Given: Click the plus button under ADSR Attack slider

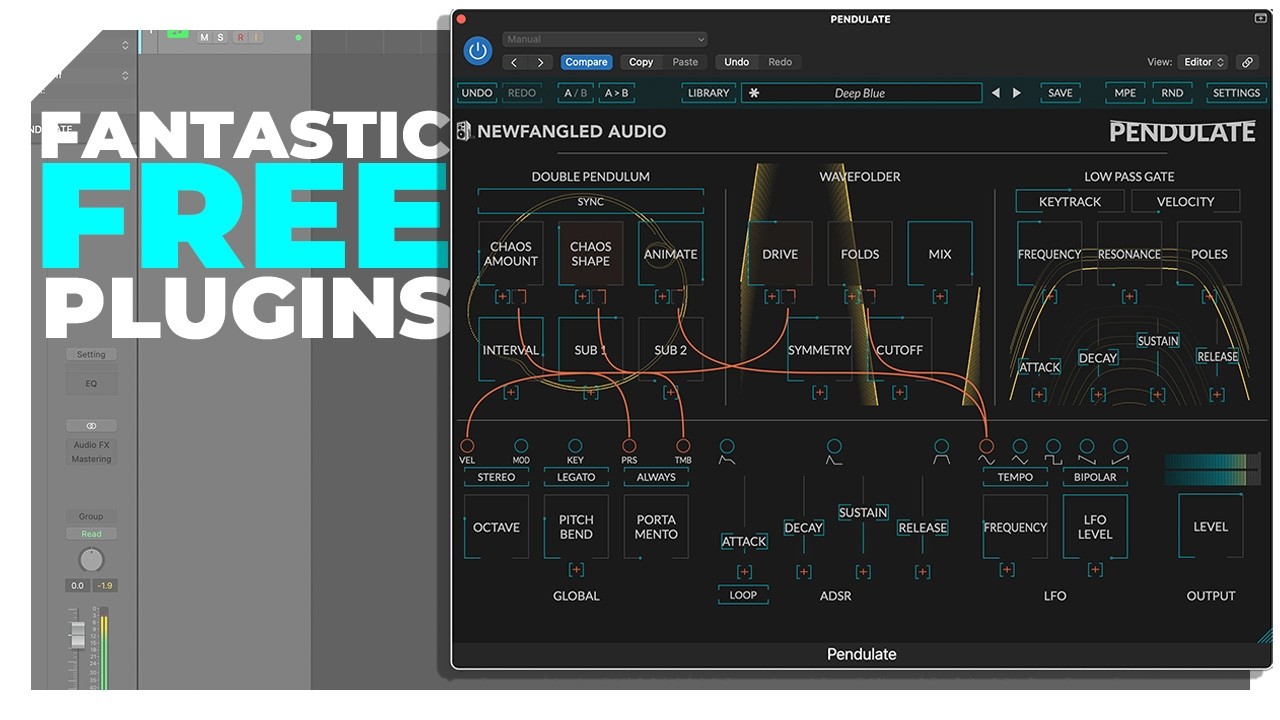Looking at the screenshot, I should tap(744, 572).
